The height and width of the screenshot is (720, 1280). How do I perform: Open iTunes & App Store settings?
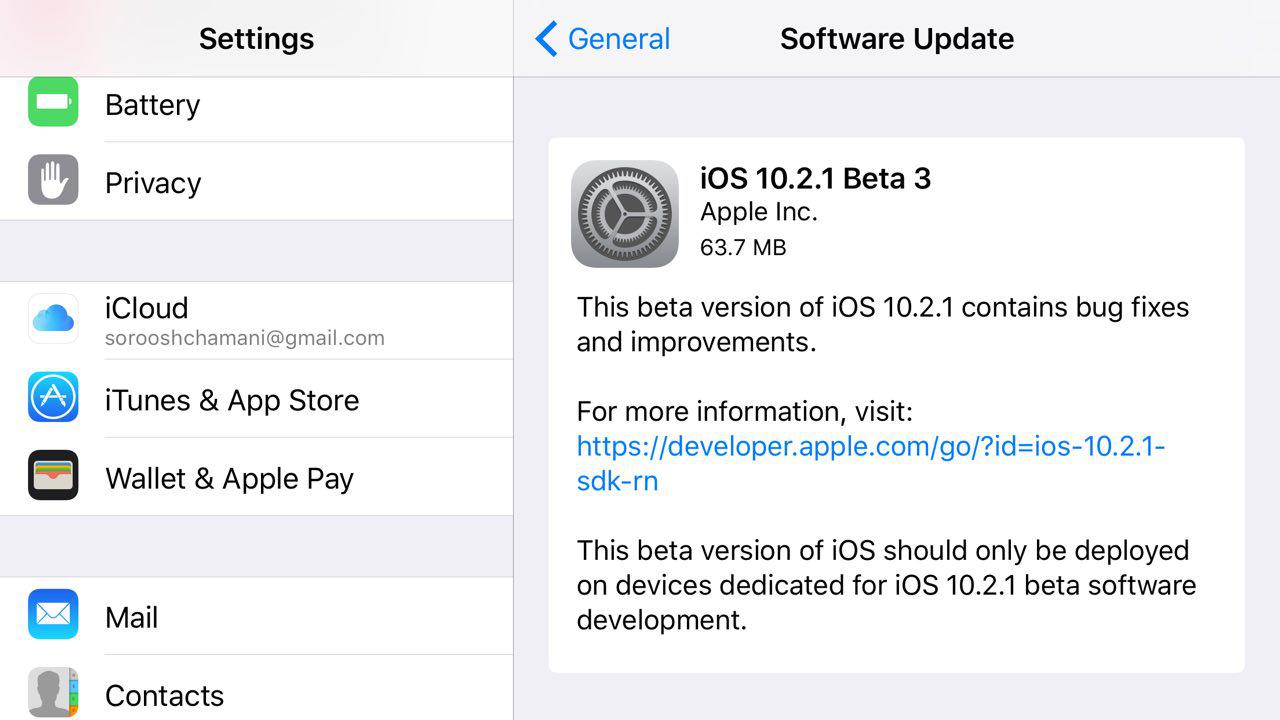point(256,399)
